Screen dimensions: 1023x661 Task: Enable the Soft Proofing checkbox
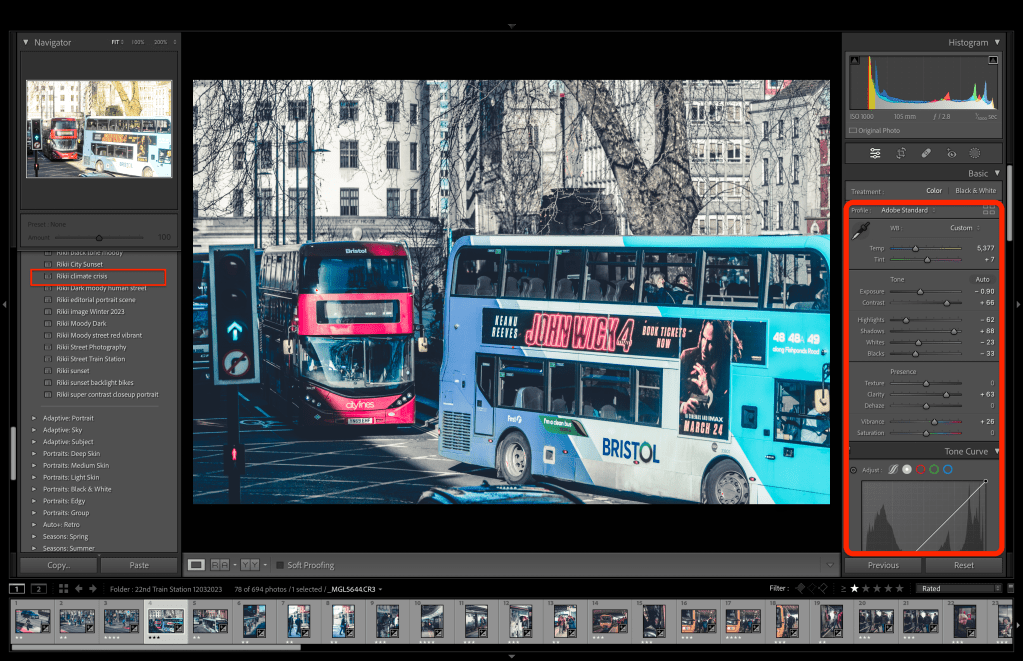tap(280, 565)
